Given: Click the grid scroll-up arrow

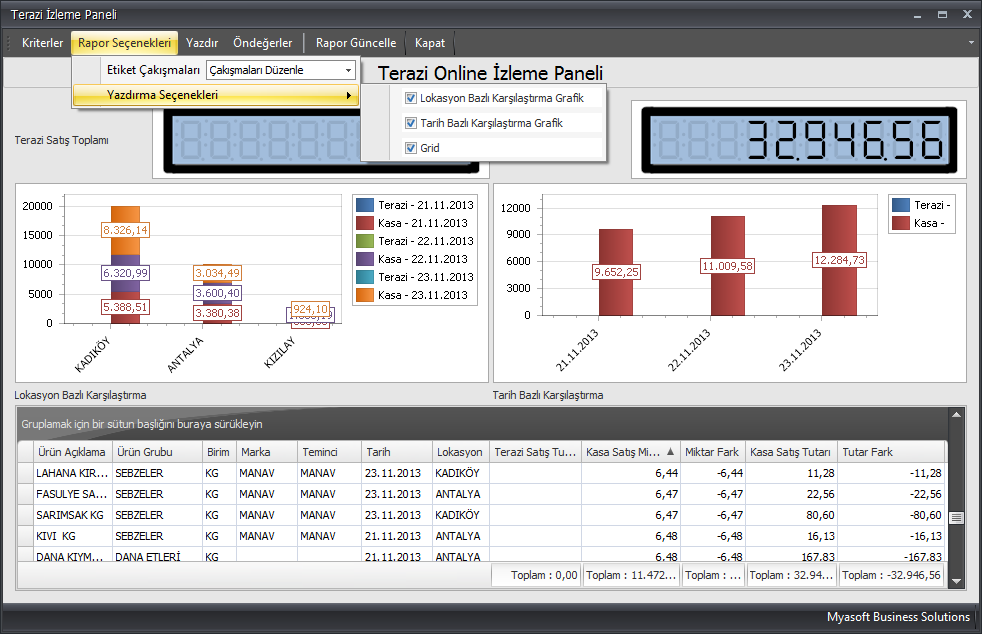Looking at the screenshot, I should click(956, 414).
